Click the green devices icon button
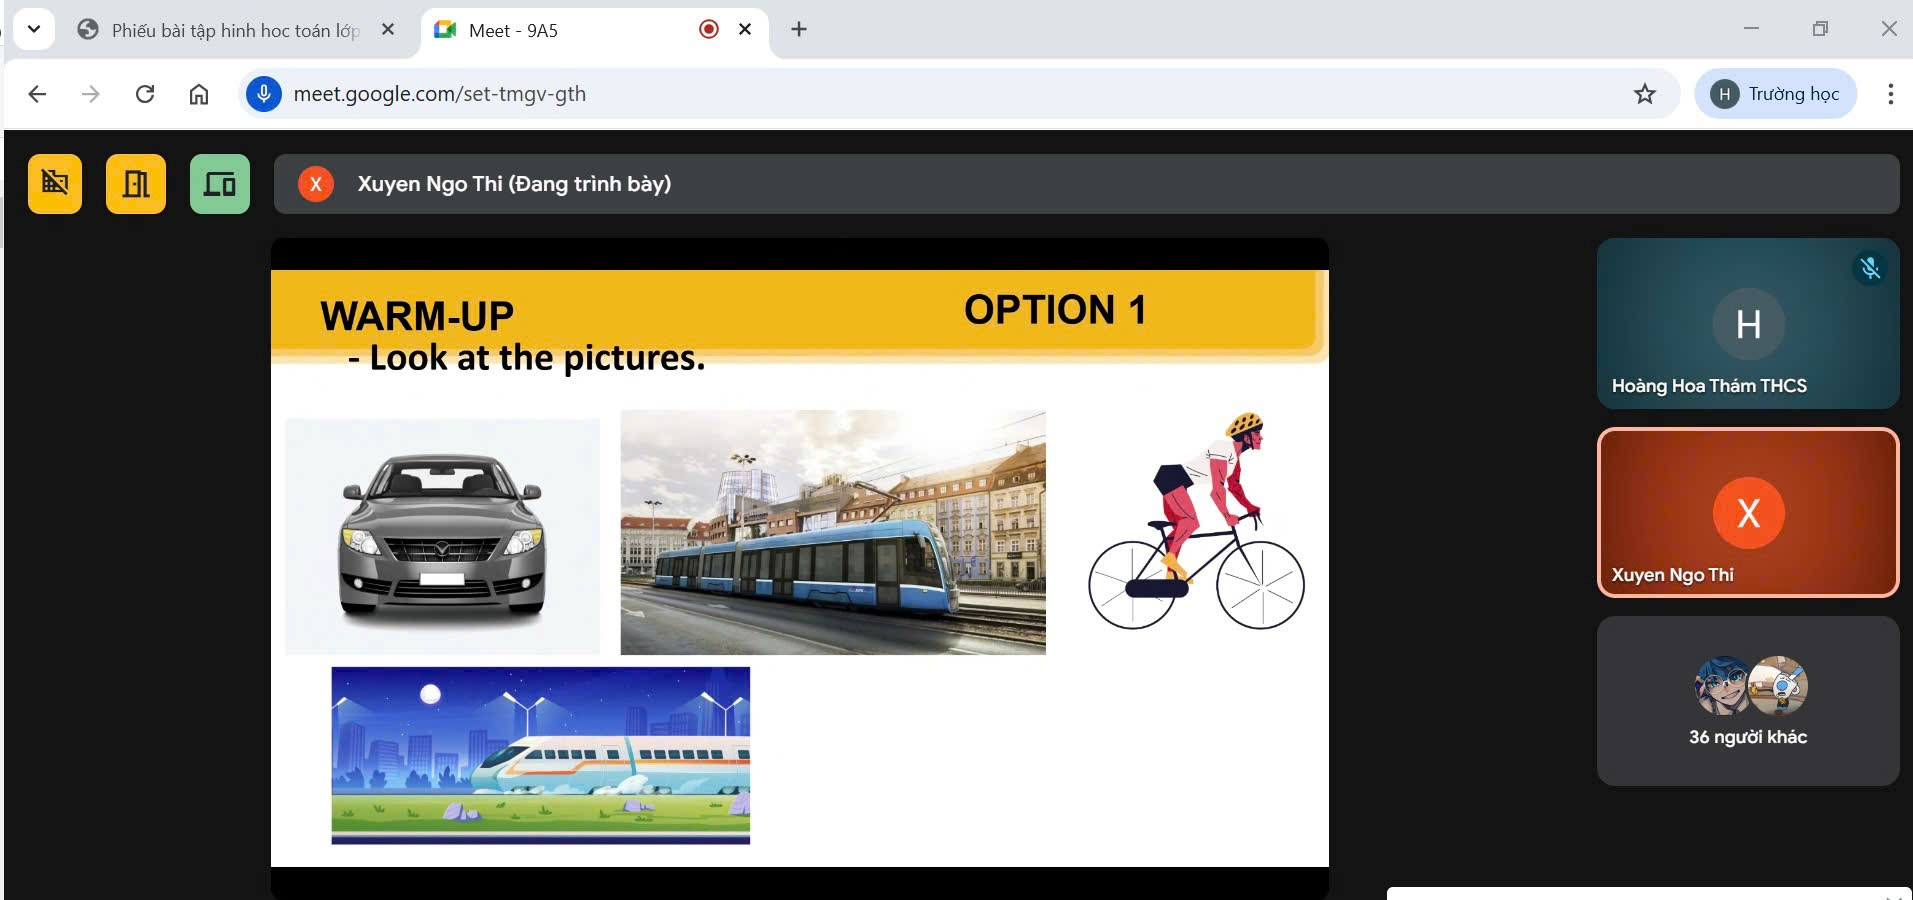Viewport: 1913px width, 900px height. coord(220,184)
